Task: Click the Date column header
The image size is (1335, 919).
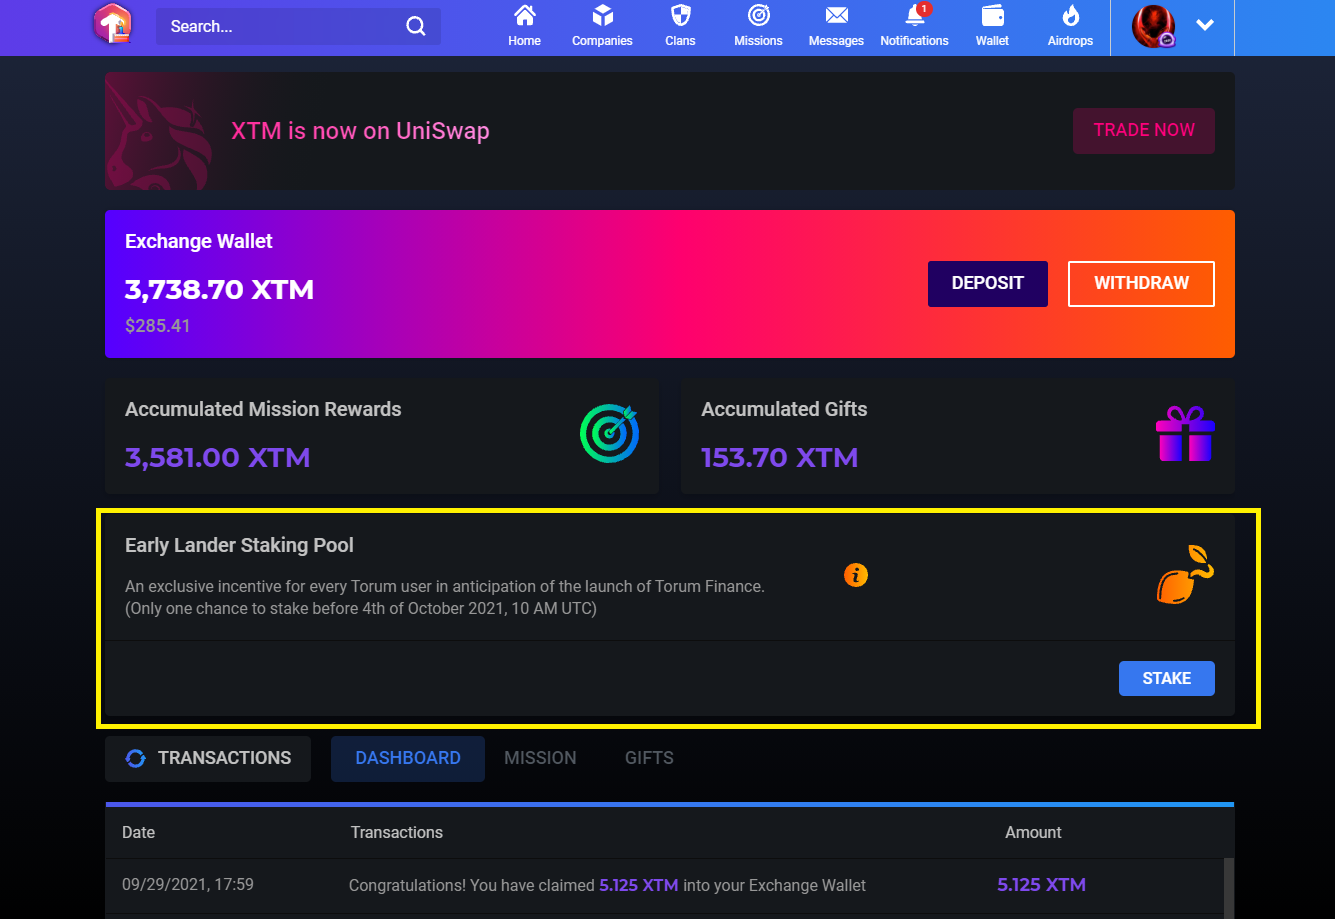Action: pos(139,833)
